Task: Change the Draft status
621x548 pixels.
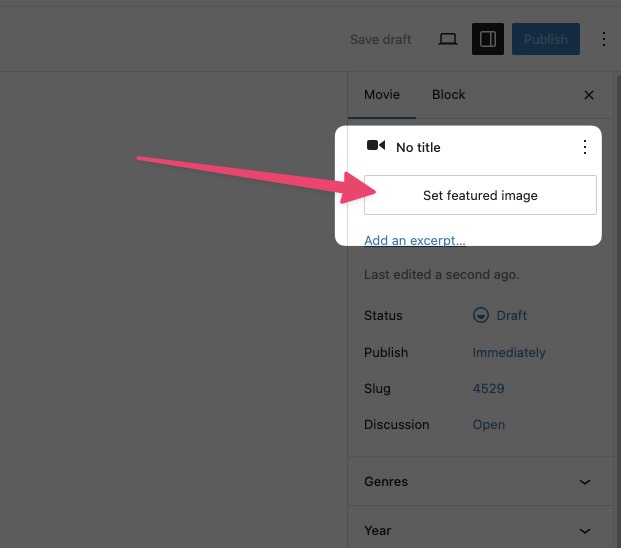Action: point(511,315)
